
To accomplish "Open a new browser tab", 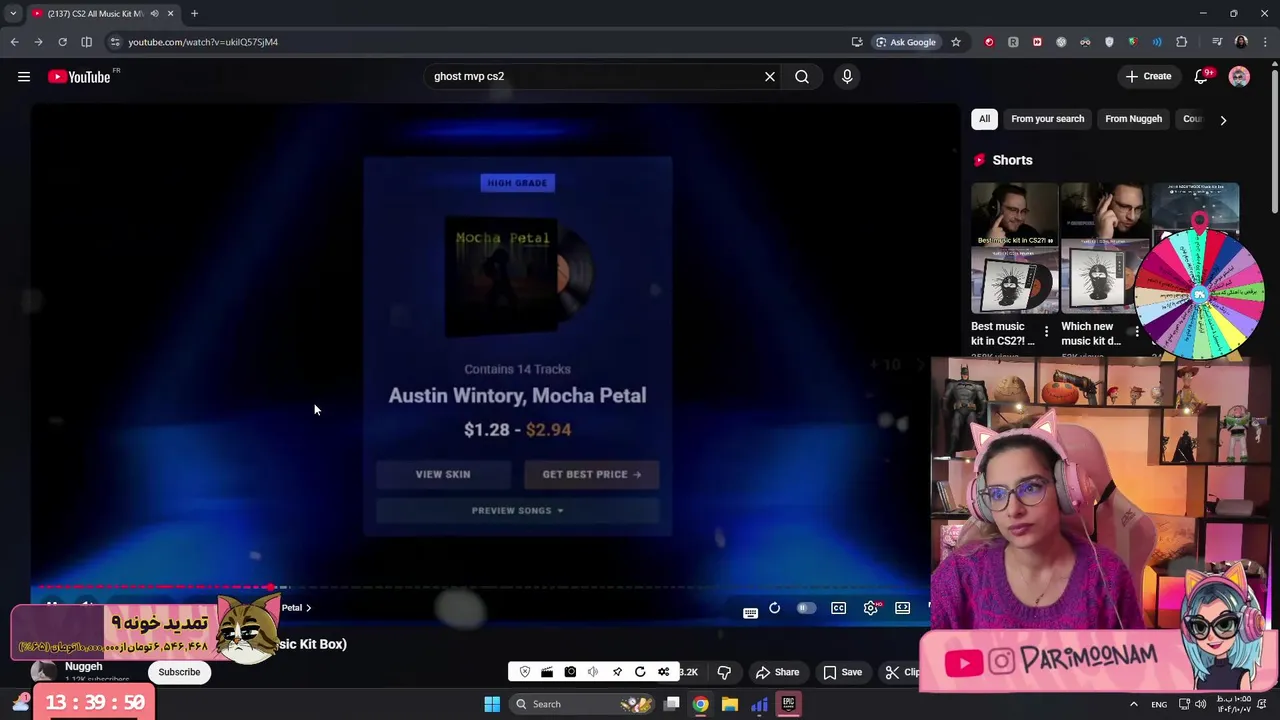I will point(194,13).
